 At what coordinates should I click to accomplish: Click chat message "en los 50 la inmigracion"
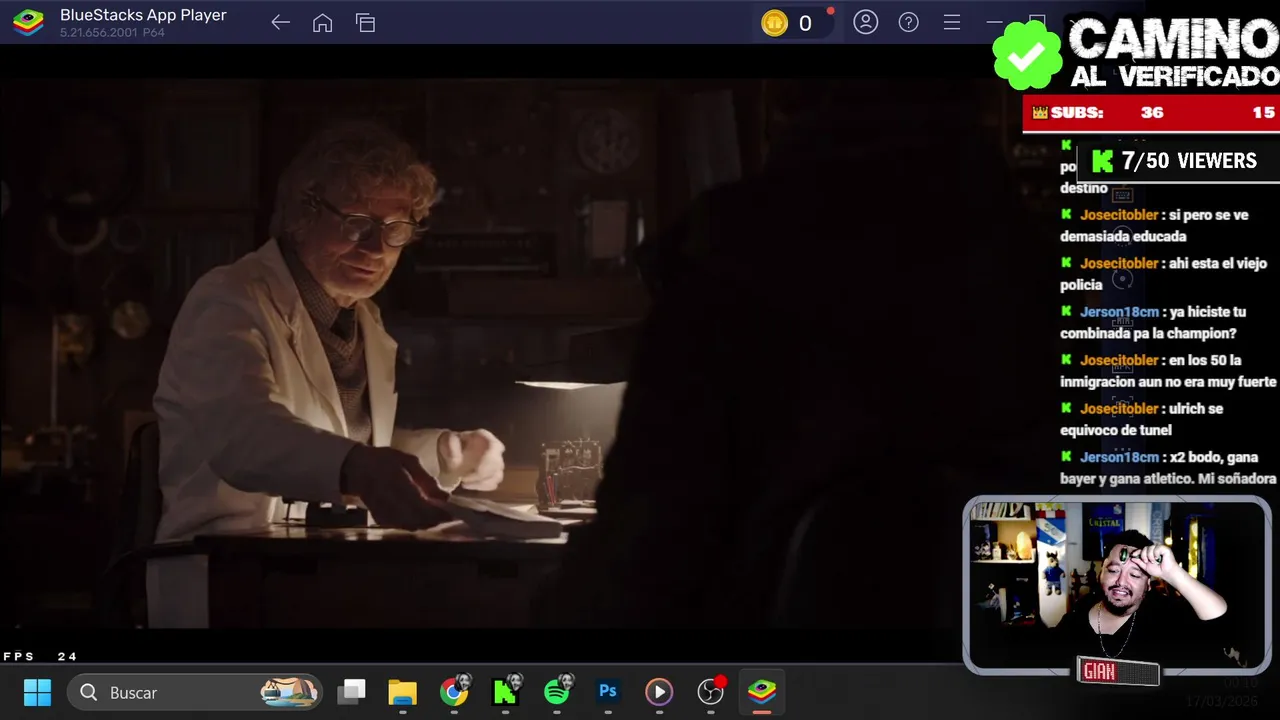(1168, 370)
